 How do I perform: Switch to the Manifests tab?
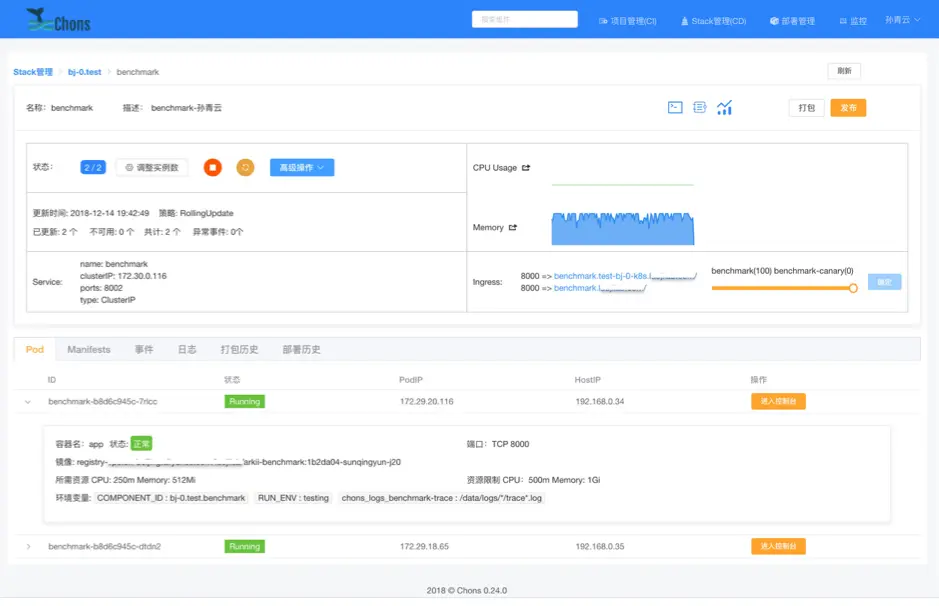89,350
